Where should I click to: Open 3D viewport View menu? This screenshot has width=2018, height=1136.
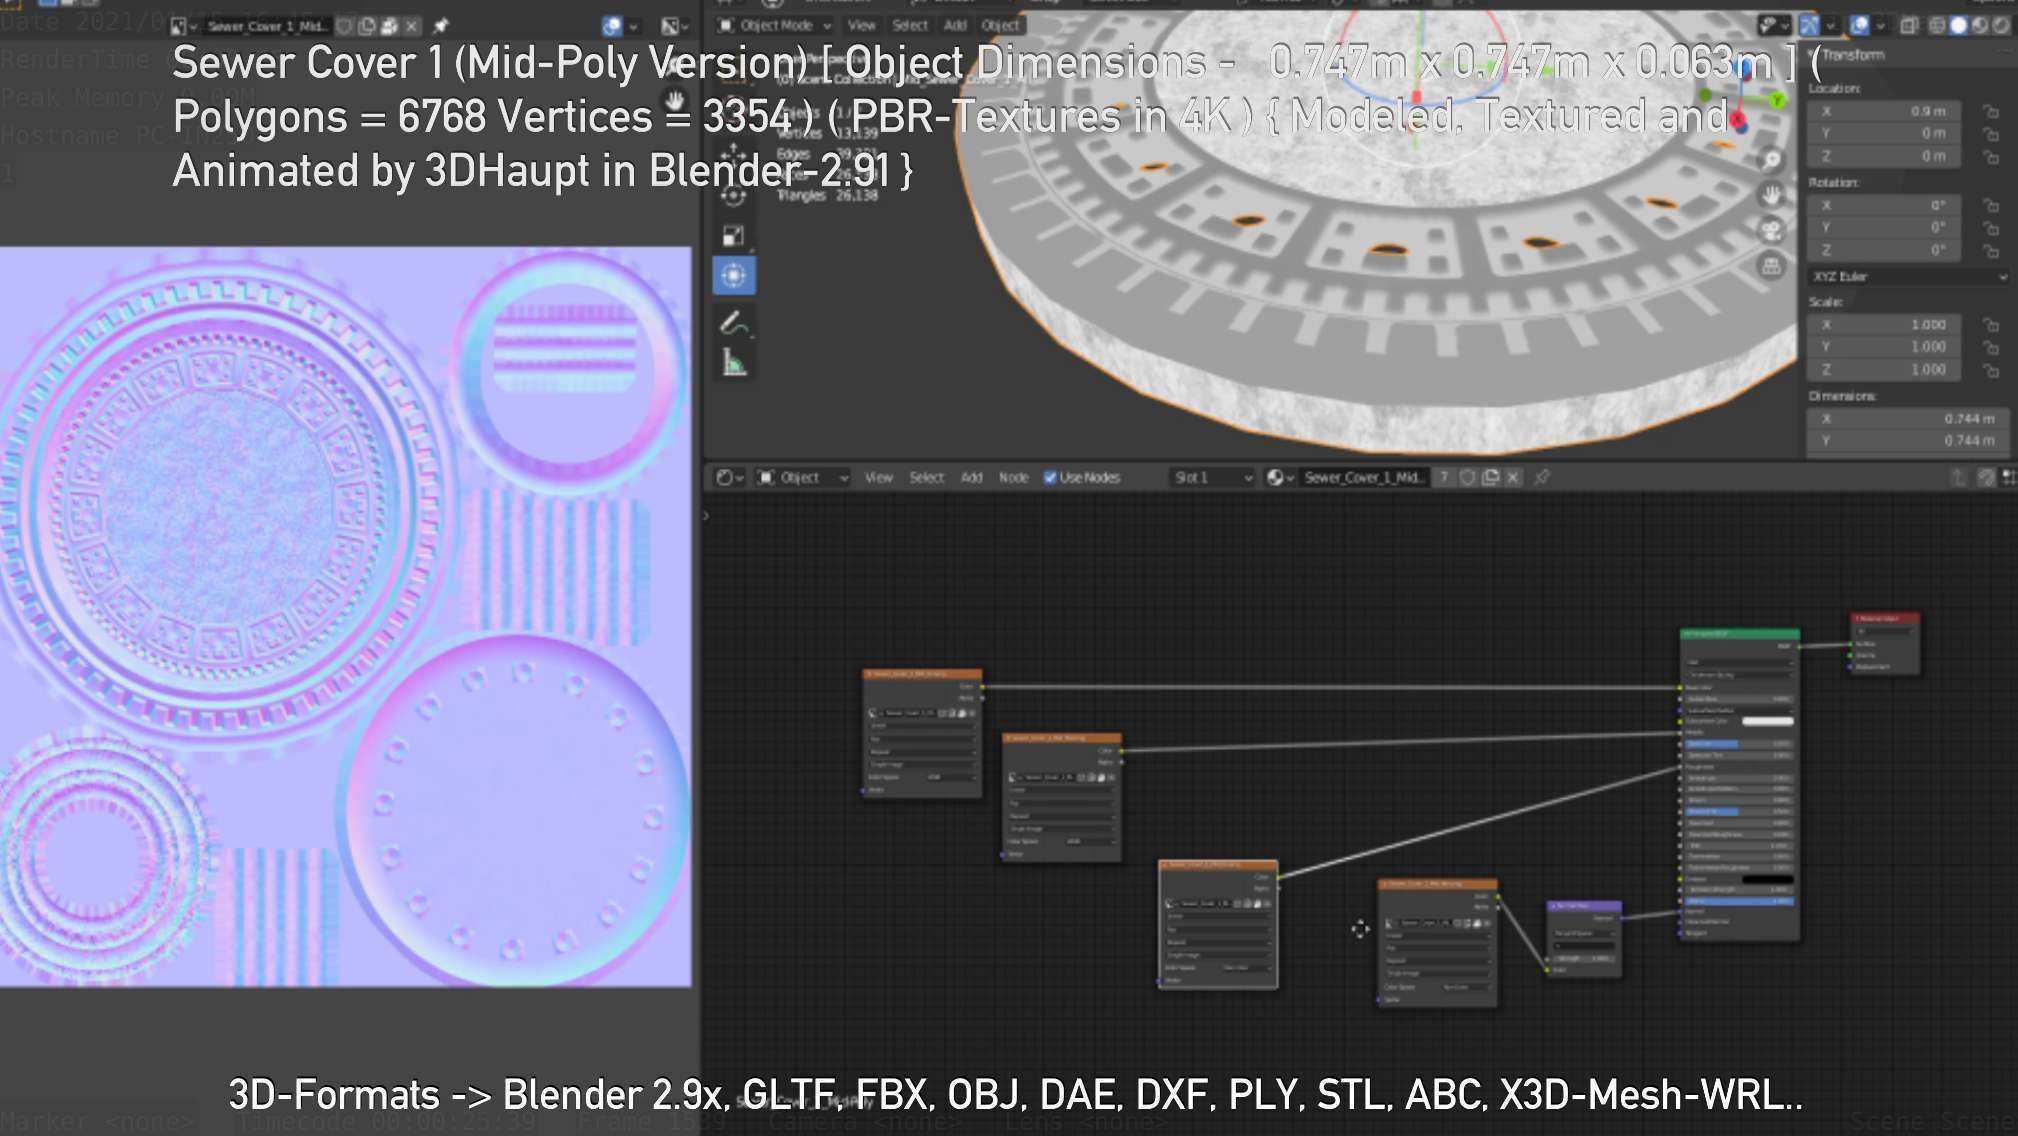pyautogui.click(x=862, y=26)
